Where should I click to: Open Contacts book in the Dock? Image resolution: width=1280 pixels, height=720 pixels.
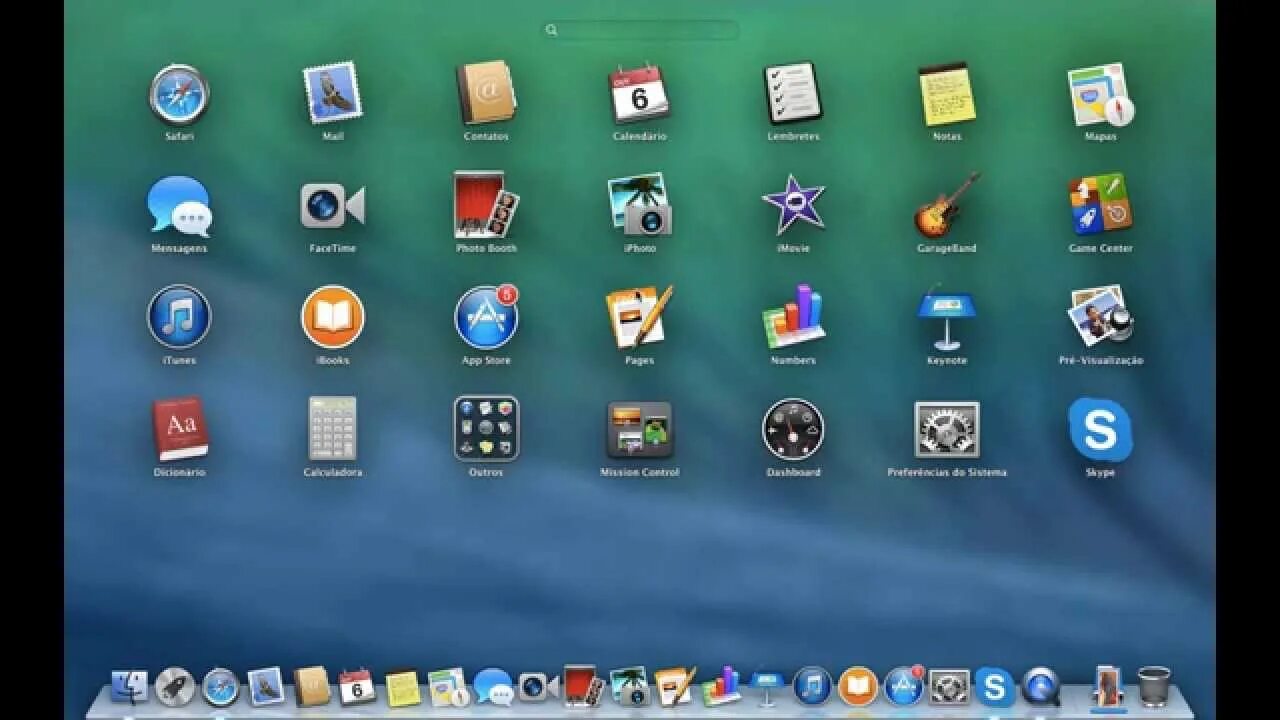point(312,687)
